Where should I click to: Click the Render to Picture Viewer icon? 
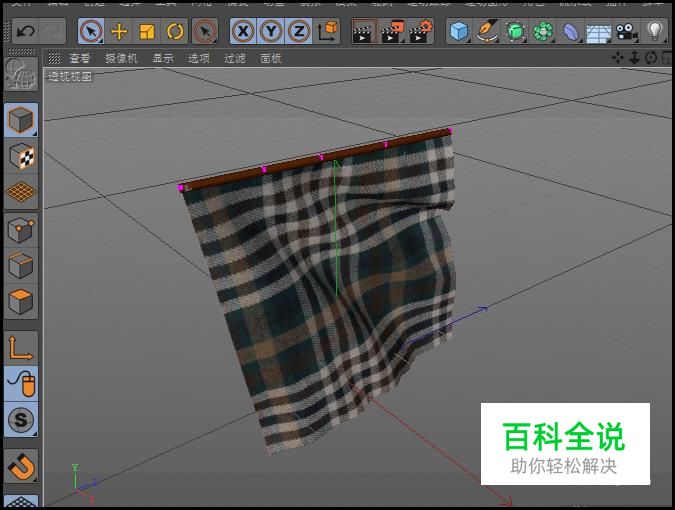[x=394, y=31]
